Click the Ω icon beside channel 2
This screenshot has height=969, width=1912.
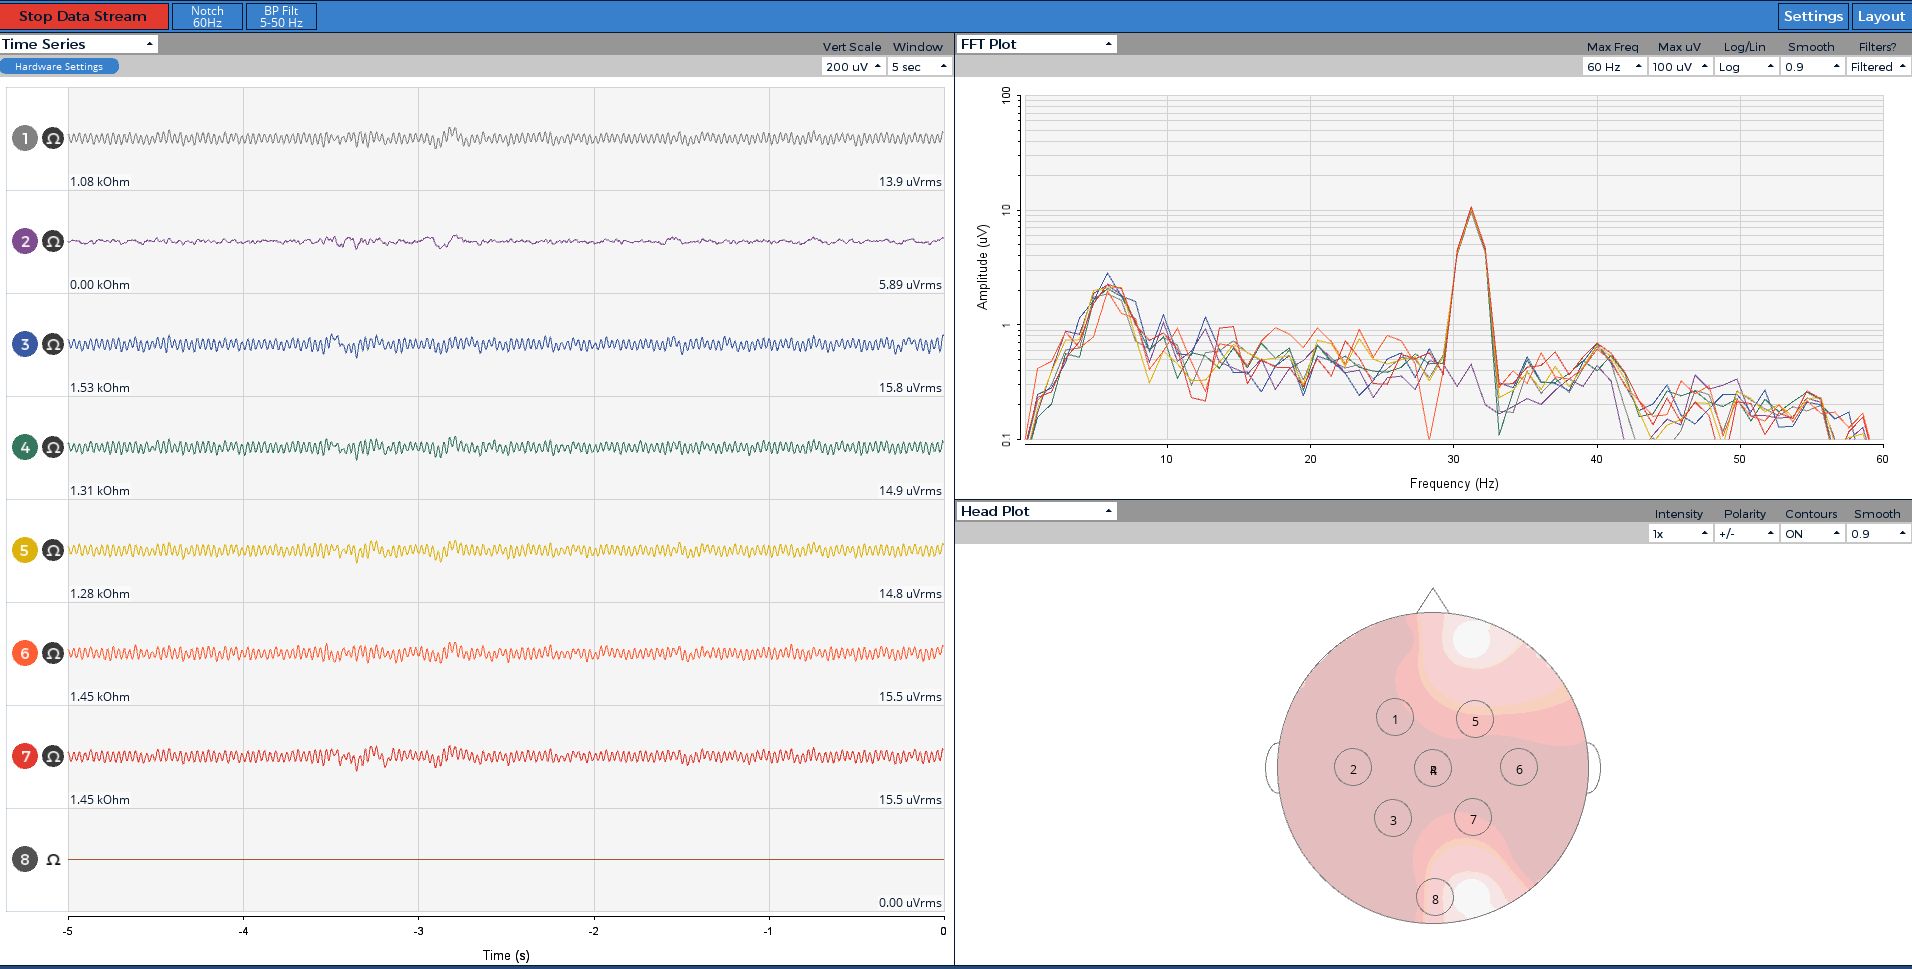(51, 241)
